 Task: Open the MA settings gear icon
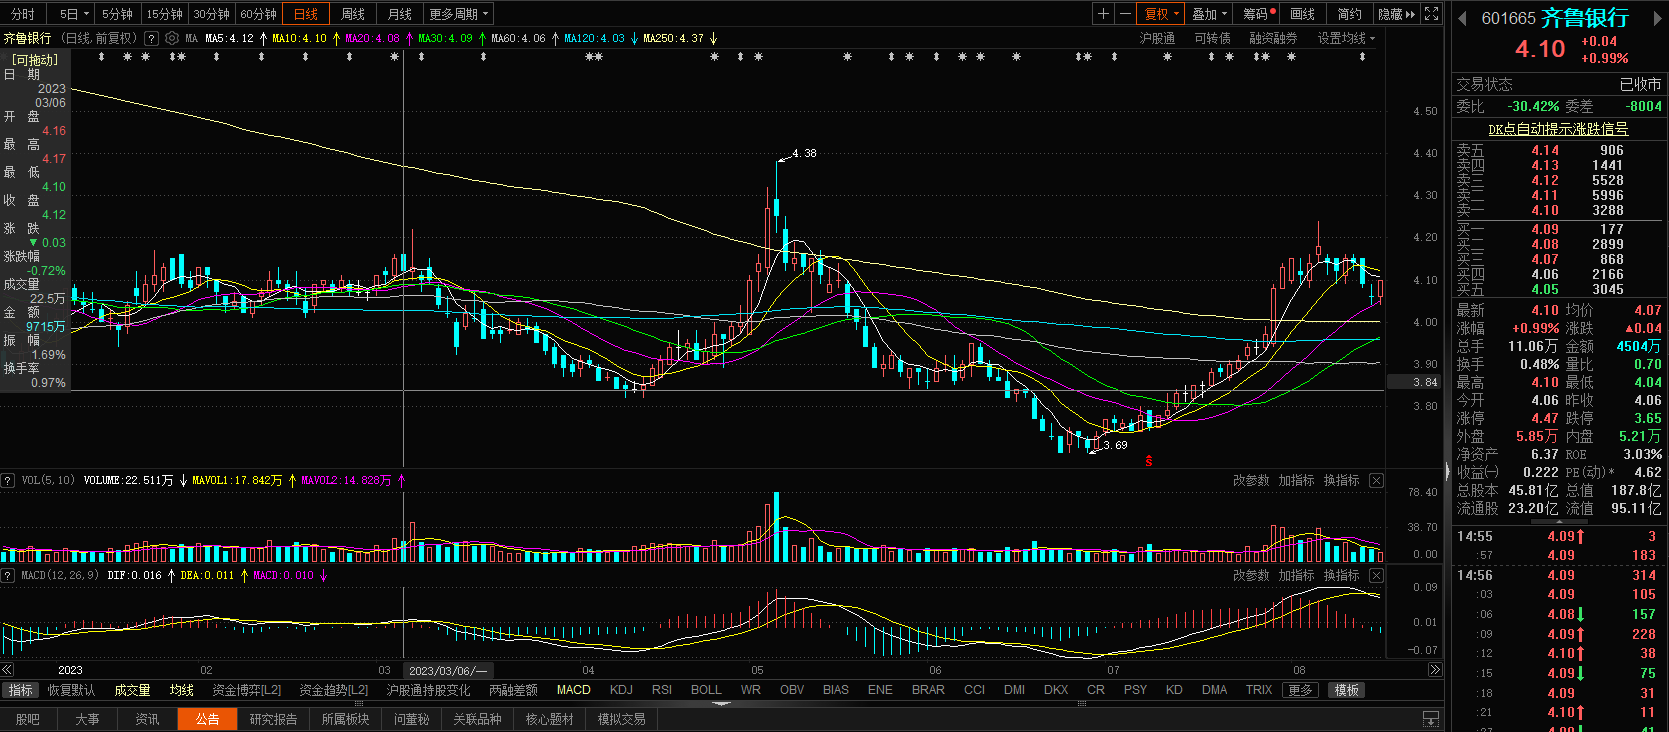pos(172,38)
